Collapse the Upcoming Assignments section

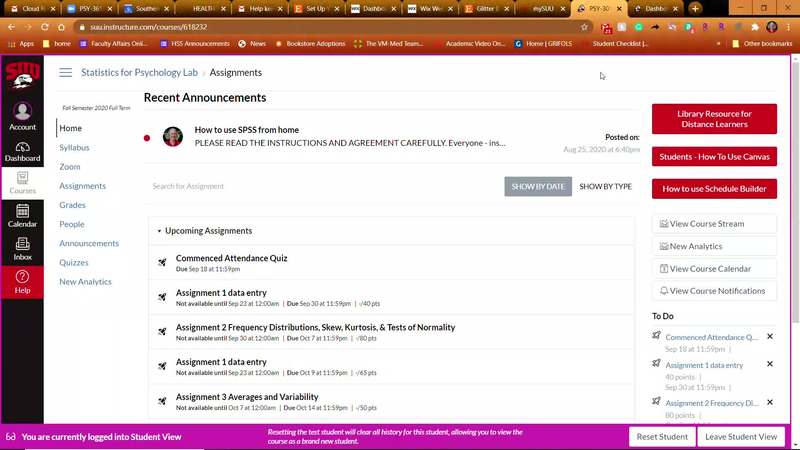[x=159, y=231]
